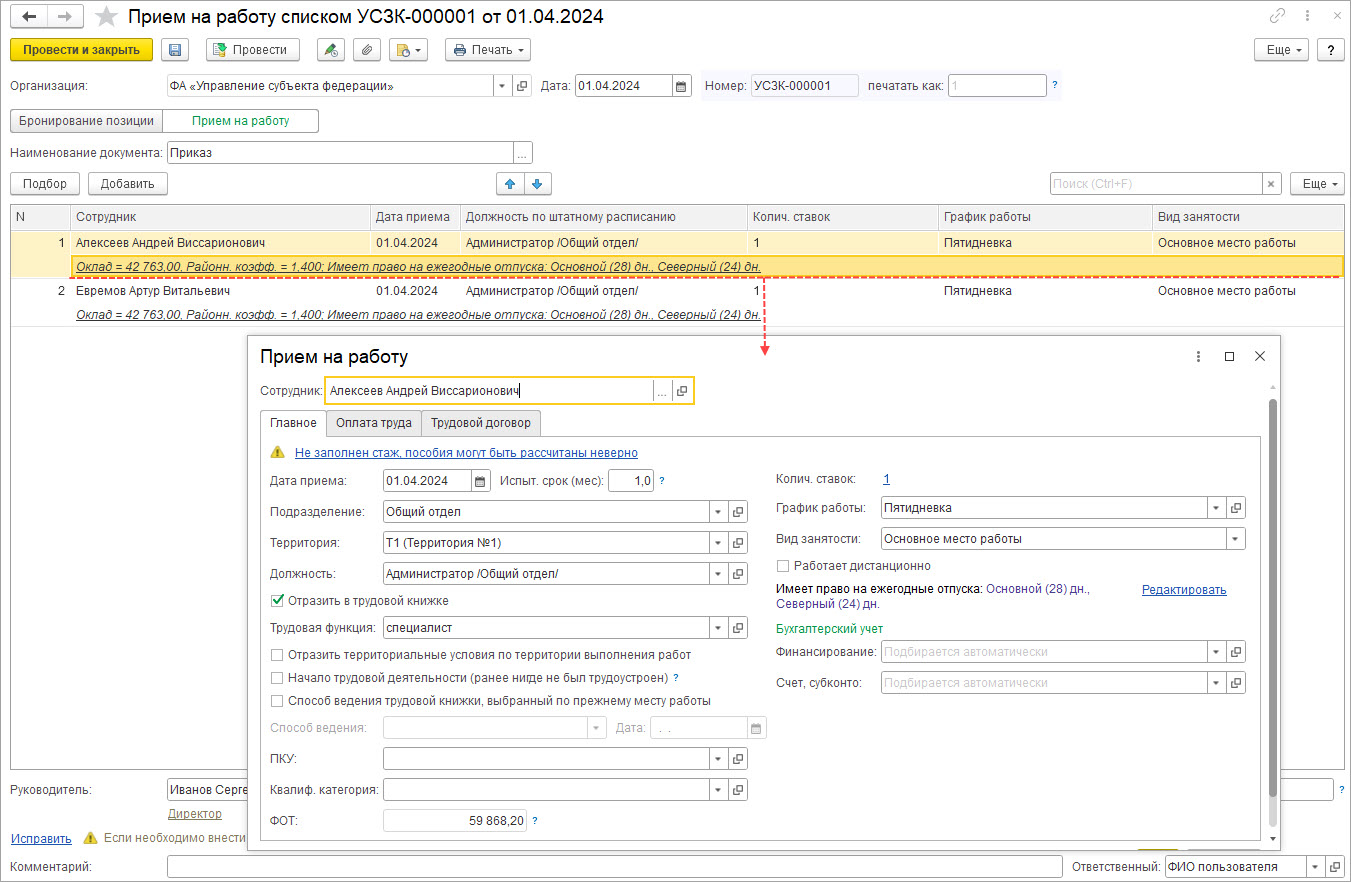Open employee selection ellipsis in Сотрудник field
The height and width of the screenshot is (882, 1351).
(x=662, y=391)
